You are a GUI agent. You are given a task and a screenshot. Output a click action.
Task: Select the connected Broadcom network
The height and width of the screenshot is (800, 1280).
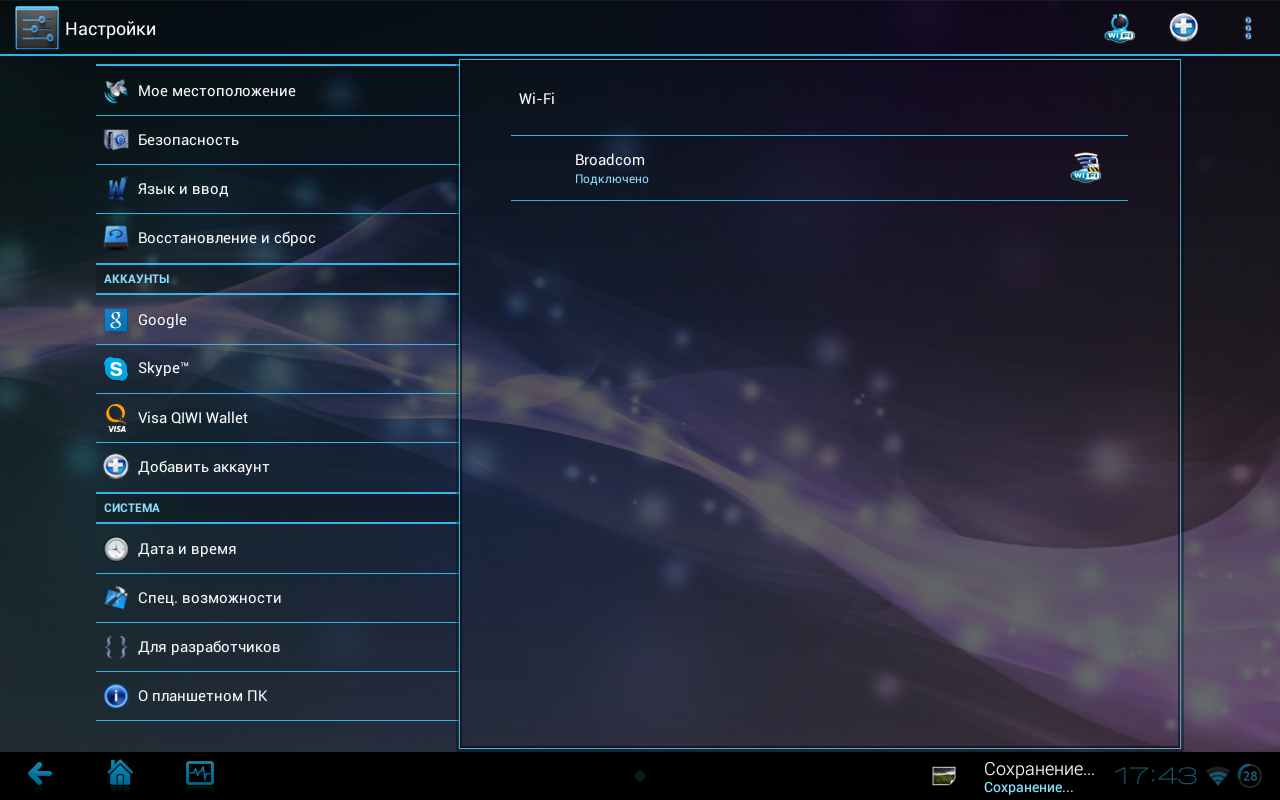click(x=780, y=168)
